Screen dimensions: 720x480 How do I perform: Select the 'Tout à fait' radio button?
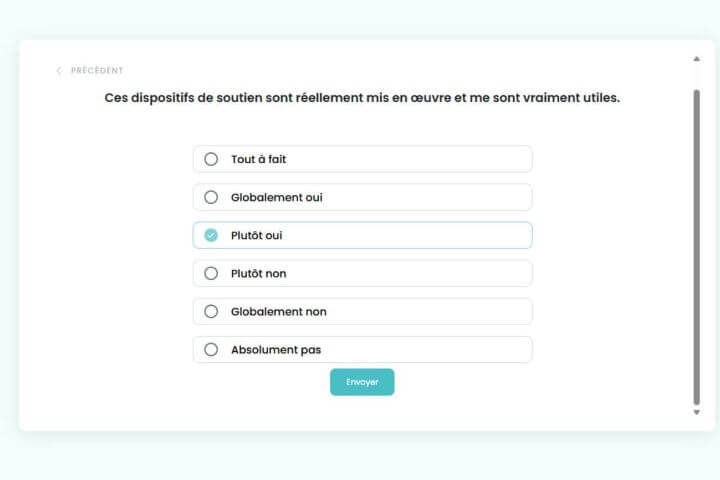point(211,159)
